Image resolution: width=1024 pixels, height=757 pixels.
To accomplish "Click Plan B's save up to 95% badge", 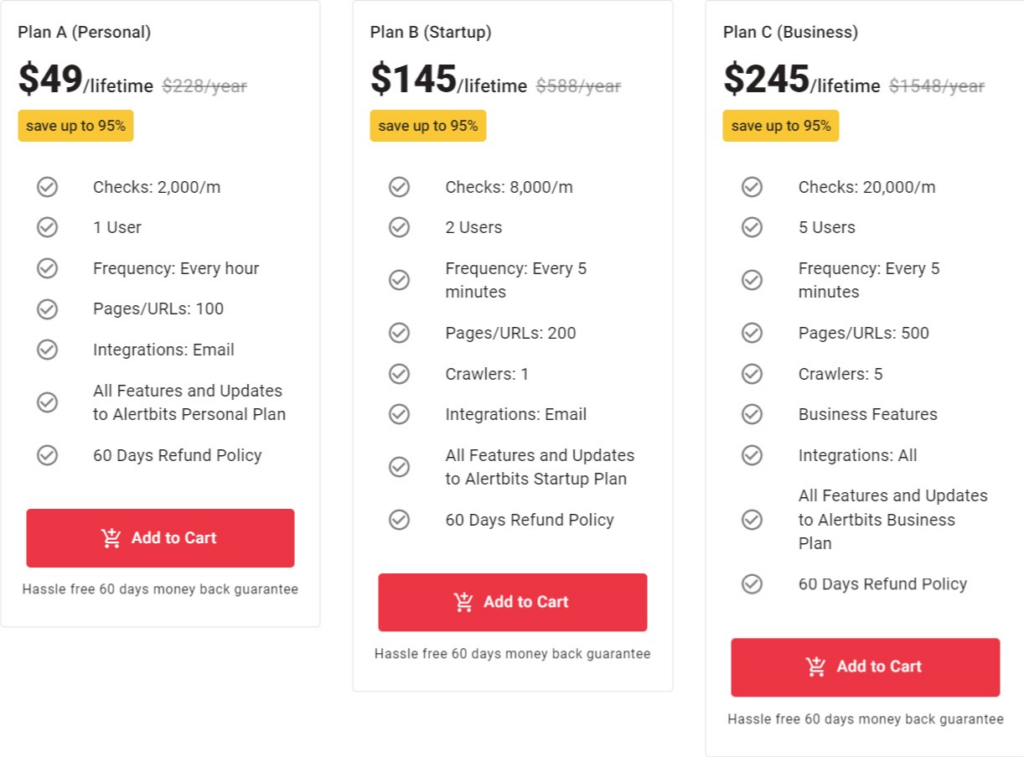I will click(428, 126).
